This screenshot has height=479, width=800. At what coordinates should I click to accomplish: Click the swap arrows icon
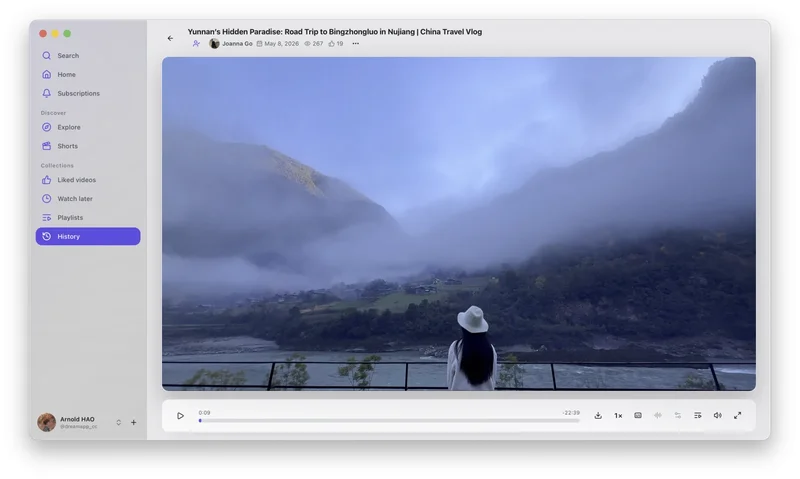[x=678, y=416]
